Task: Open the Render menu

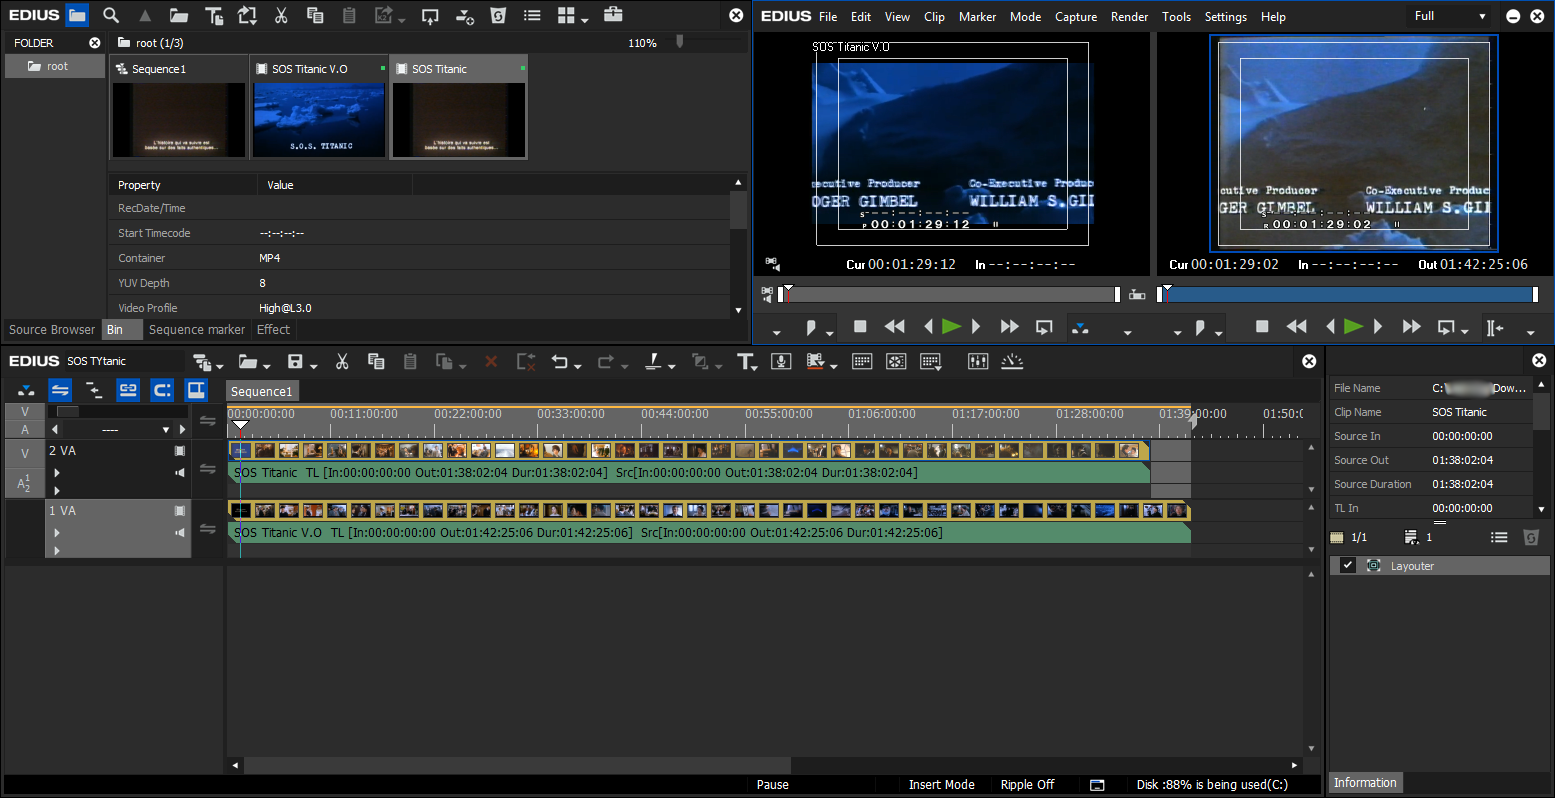Action: pos(1129,16)
